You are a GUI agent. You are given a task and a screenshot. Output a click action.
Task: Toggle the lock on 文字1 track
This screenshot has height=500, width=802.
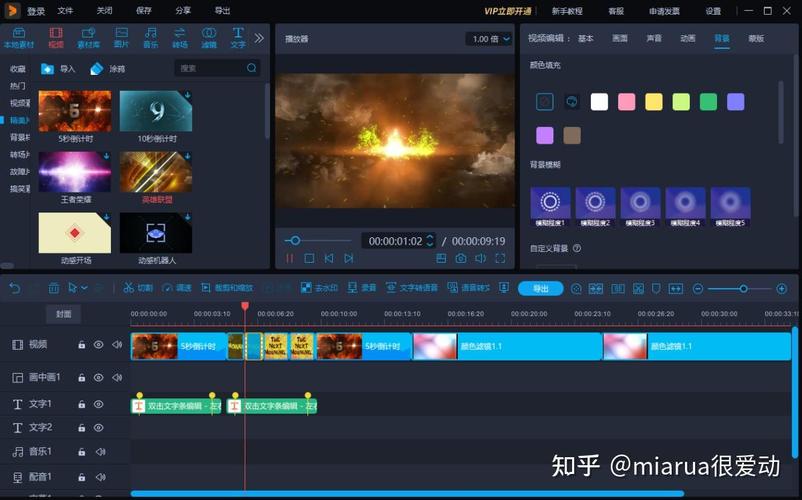pos(82,405)
